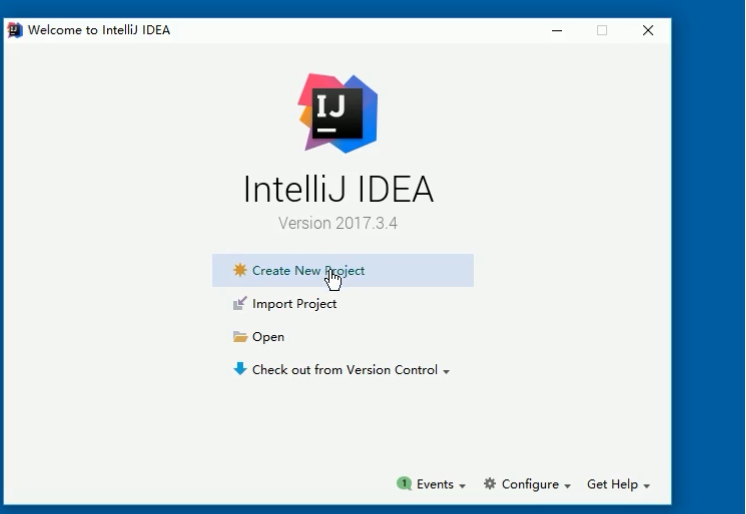Image resolution: width=746 pixels, height=514 pixels.
Task: Click the large IntelliJ IDEA logo
Action: pos(338,113)
